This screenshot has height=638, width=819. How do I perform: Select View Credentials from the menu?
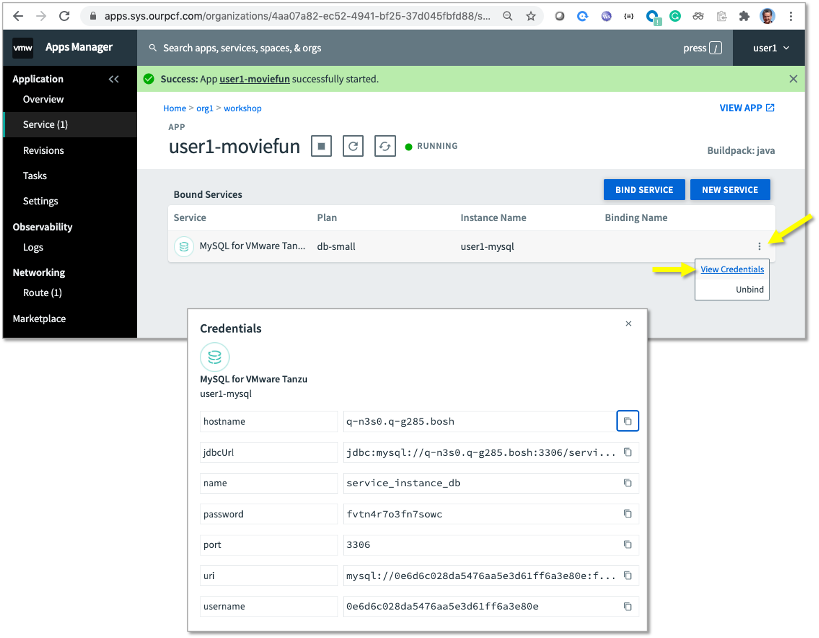[732, 269]
